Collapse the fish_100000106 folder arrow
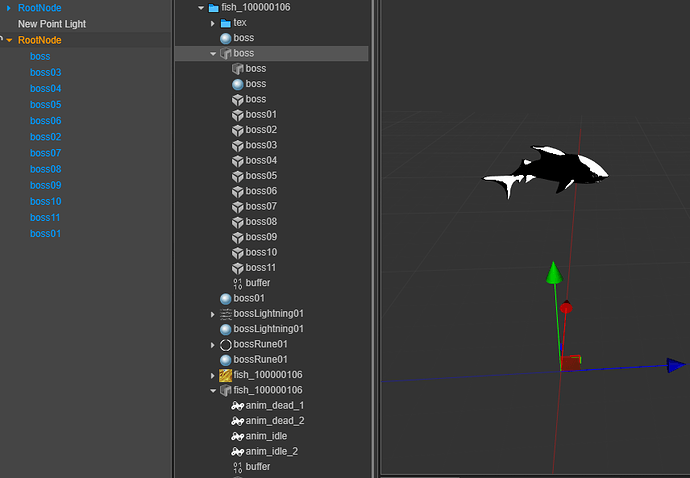 tap(201, 7)
